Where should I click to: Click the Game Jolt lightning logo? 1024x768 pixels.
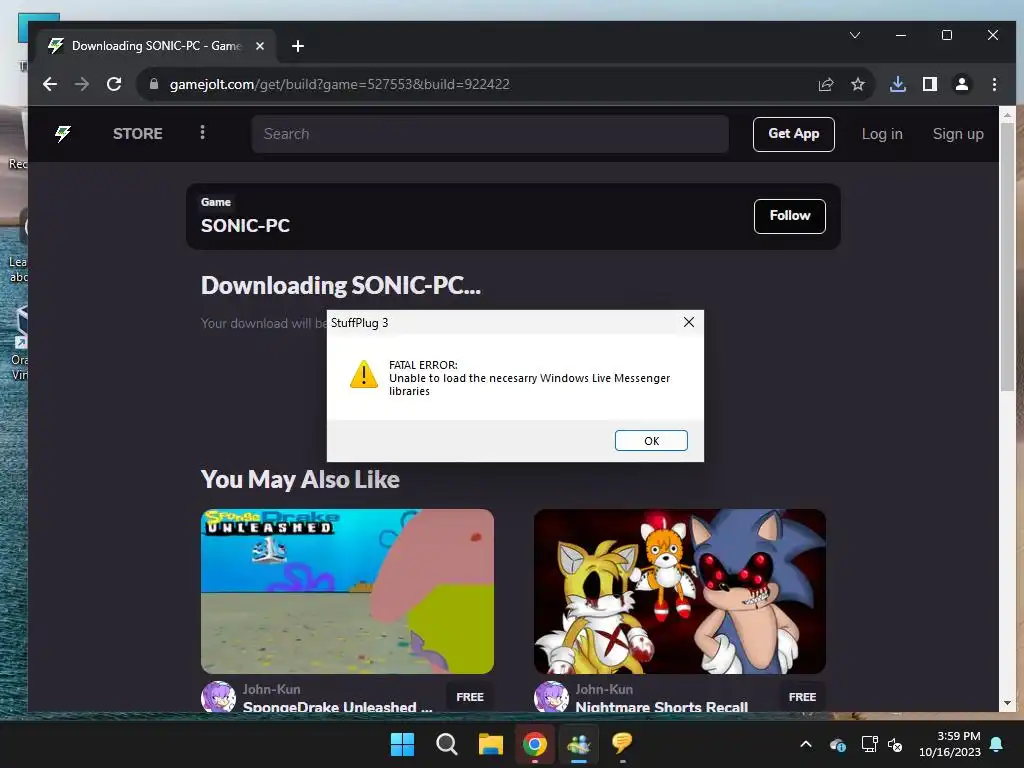tap(63, 134)
